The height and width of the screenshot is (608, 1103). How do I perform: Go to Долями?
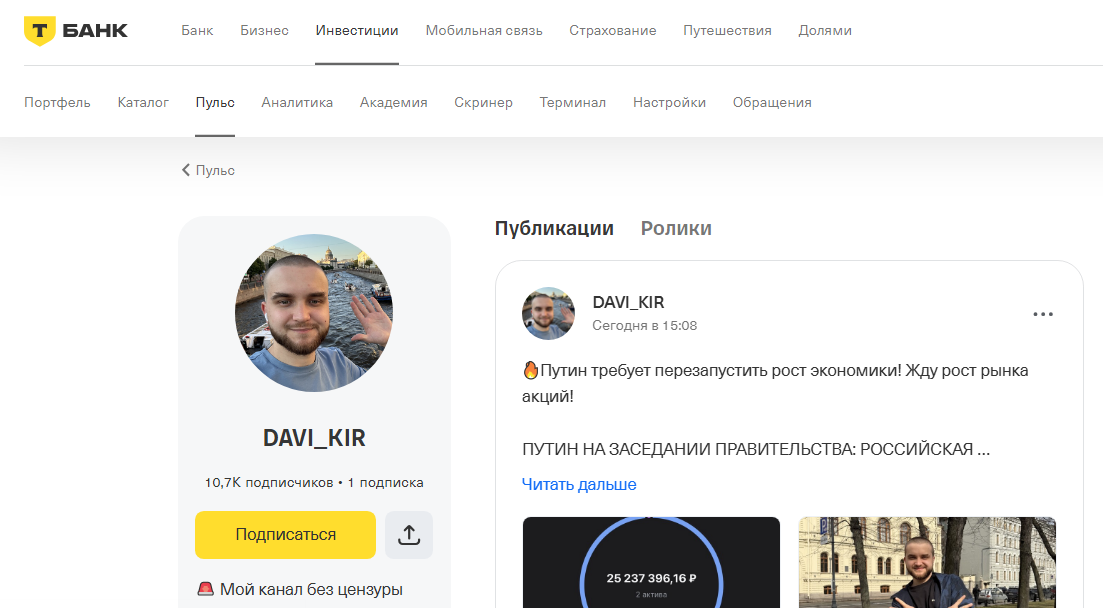(x=825, y=30)
